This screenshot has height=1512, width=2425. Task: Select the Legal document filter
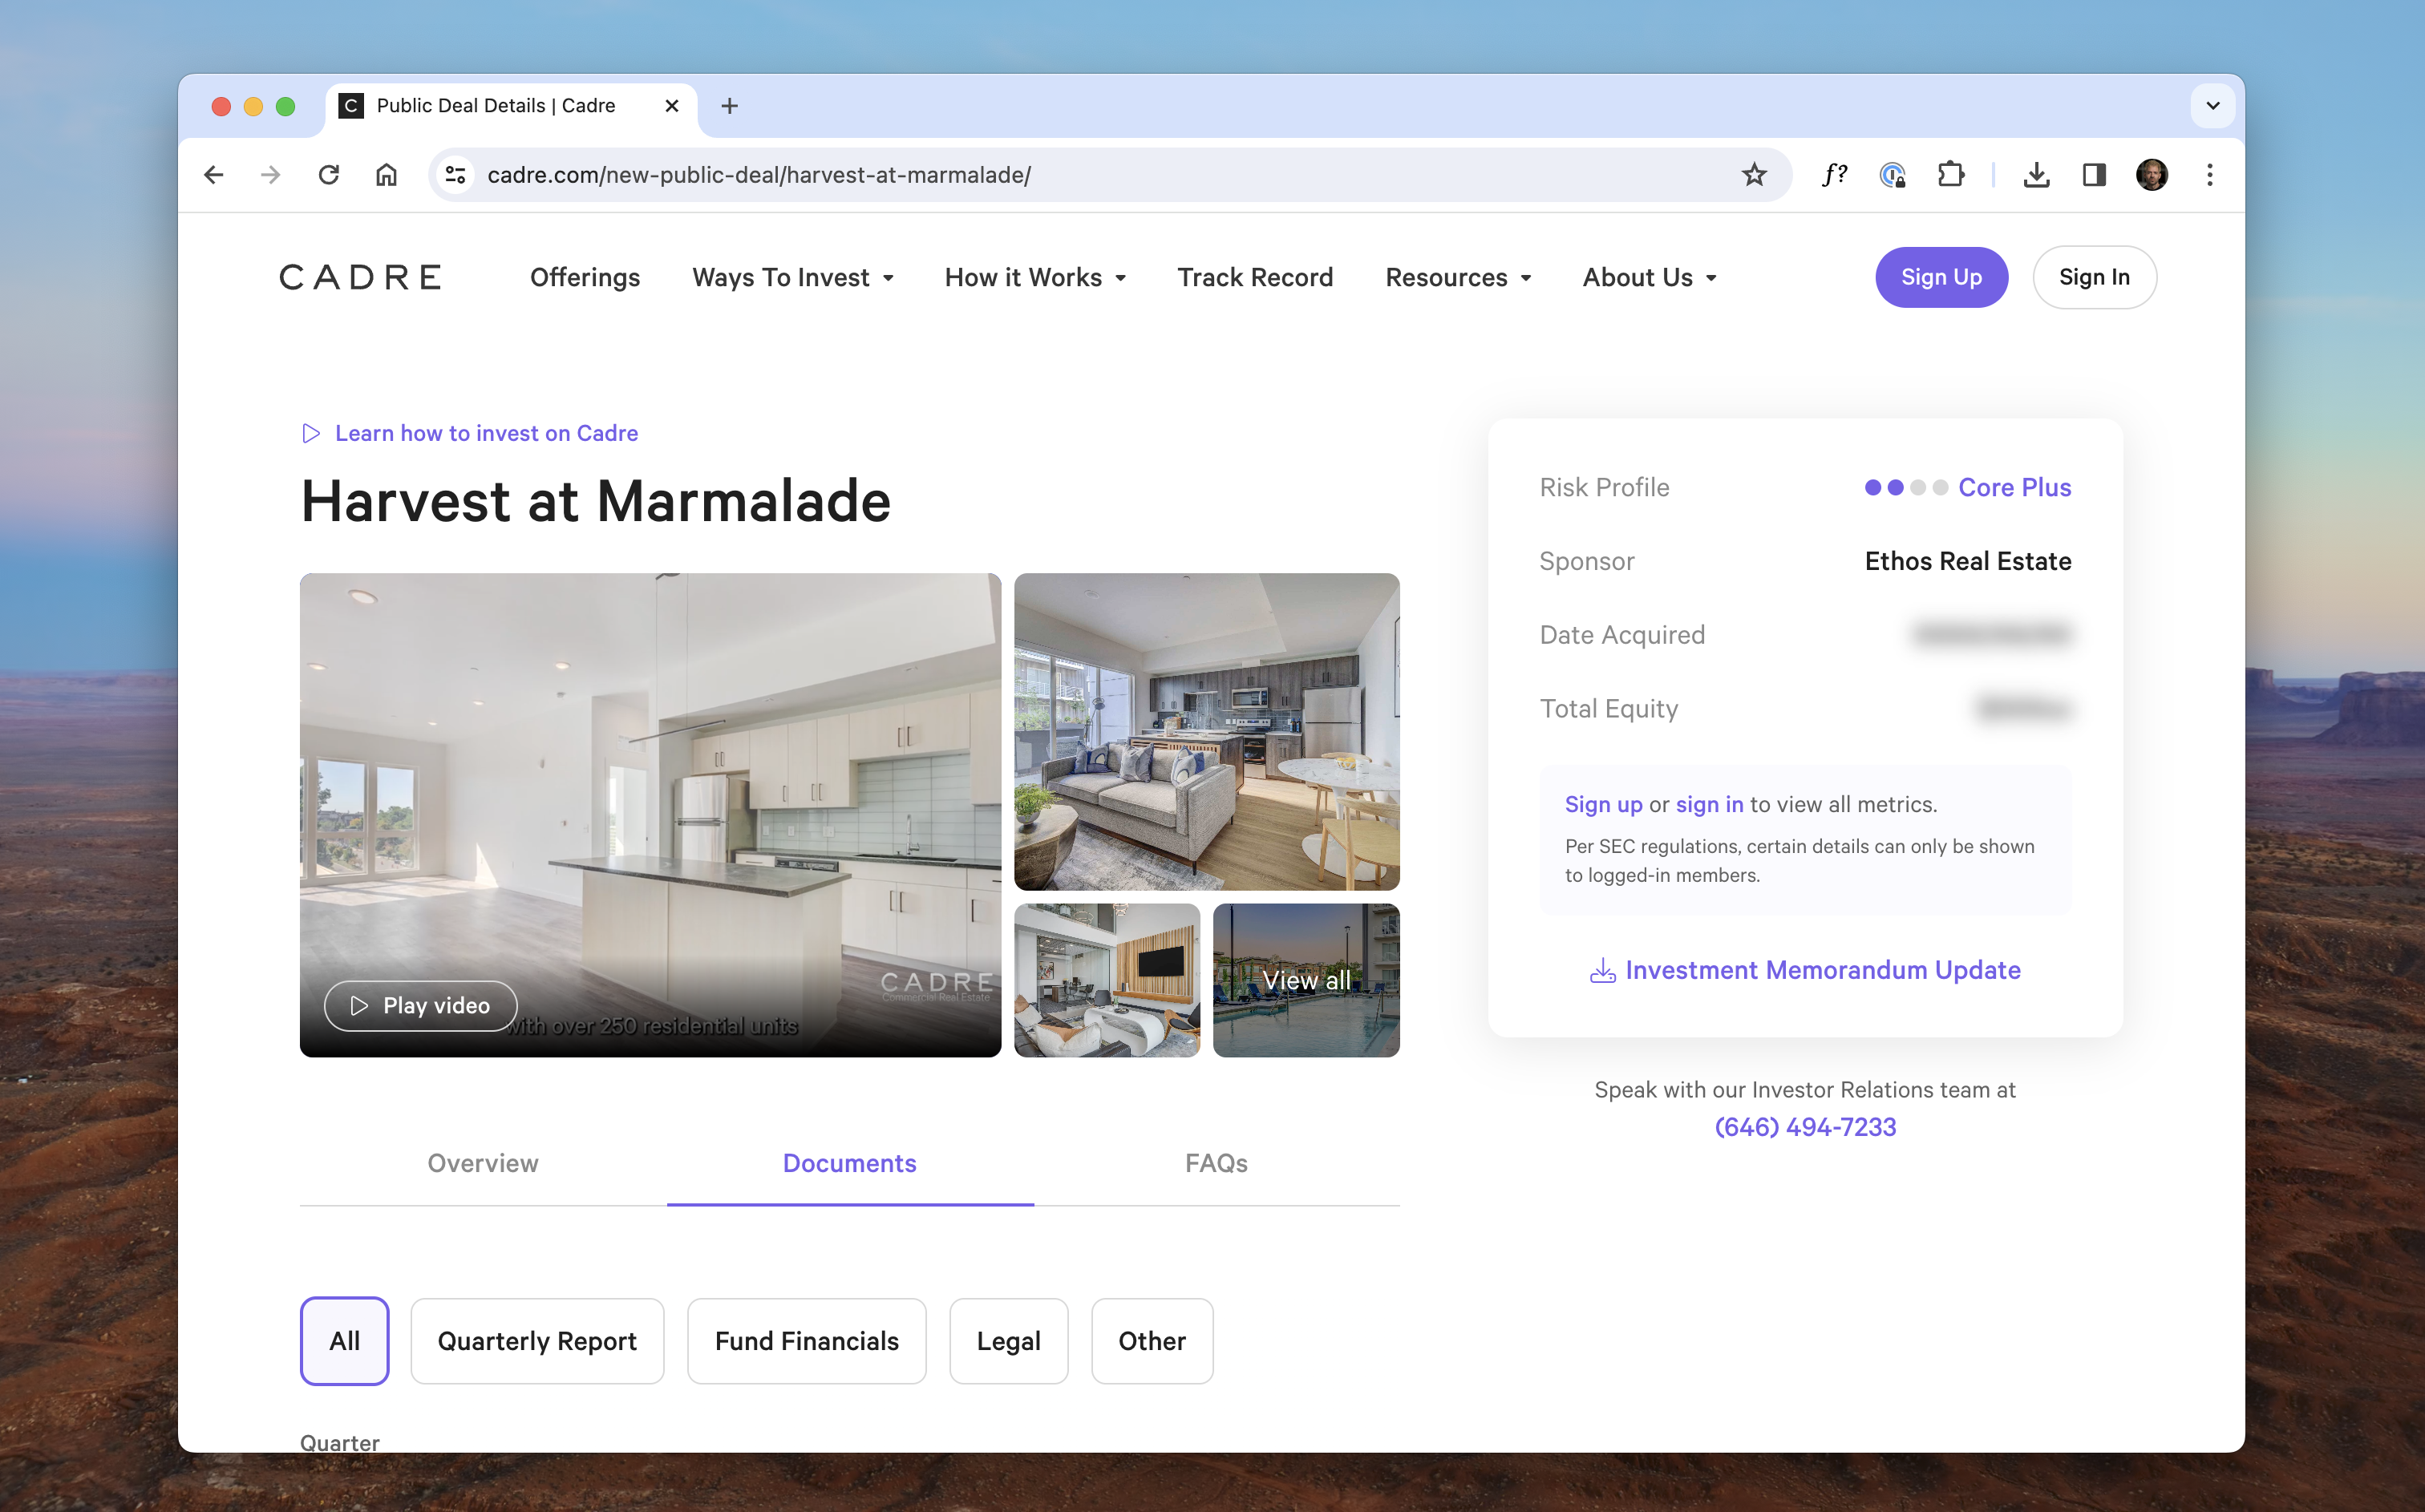pyautogui.click(x=1008, y=1341)
